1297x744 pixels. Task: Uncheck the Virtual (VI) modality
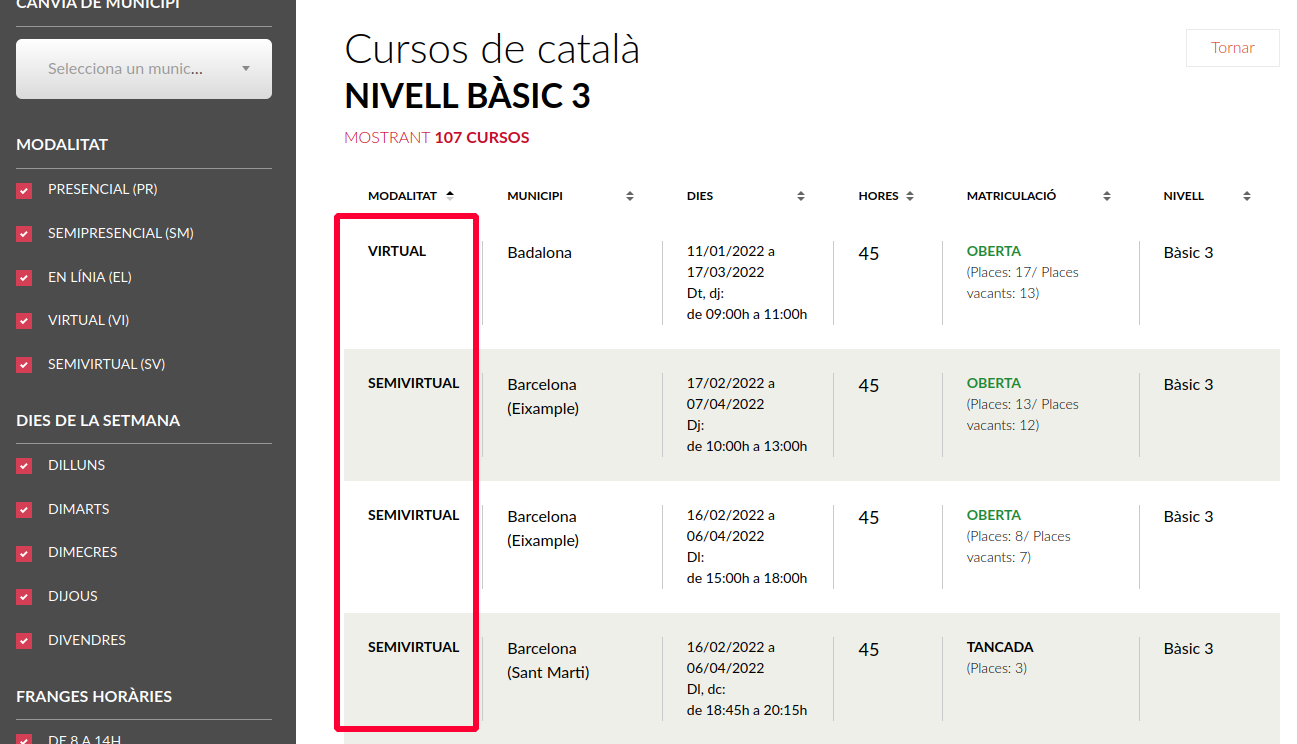click(x=25, y=321)
